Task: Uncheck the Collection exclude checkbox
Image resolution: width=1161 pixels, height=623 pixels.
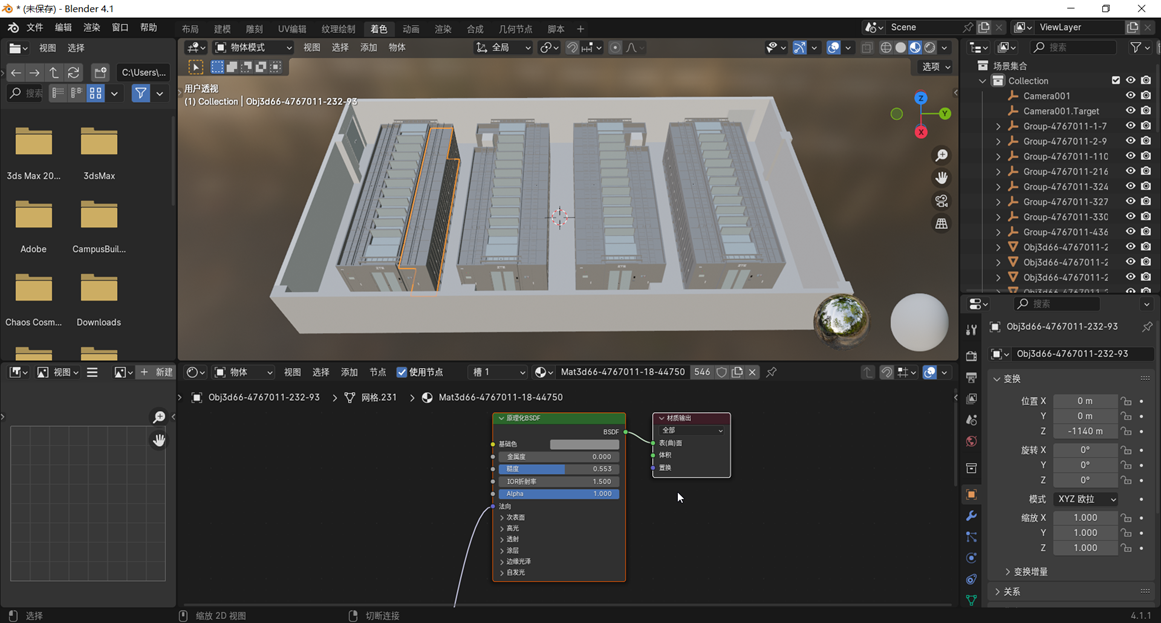Action: [x=1116, y=81]
